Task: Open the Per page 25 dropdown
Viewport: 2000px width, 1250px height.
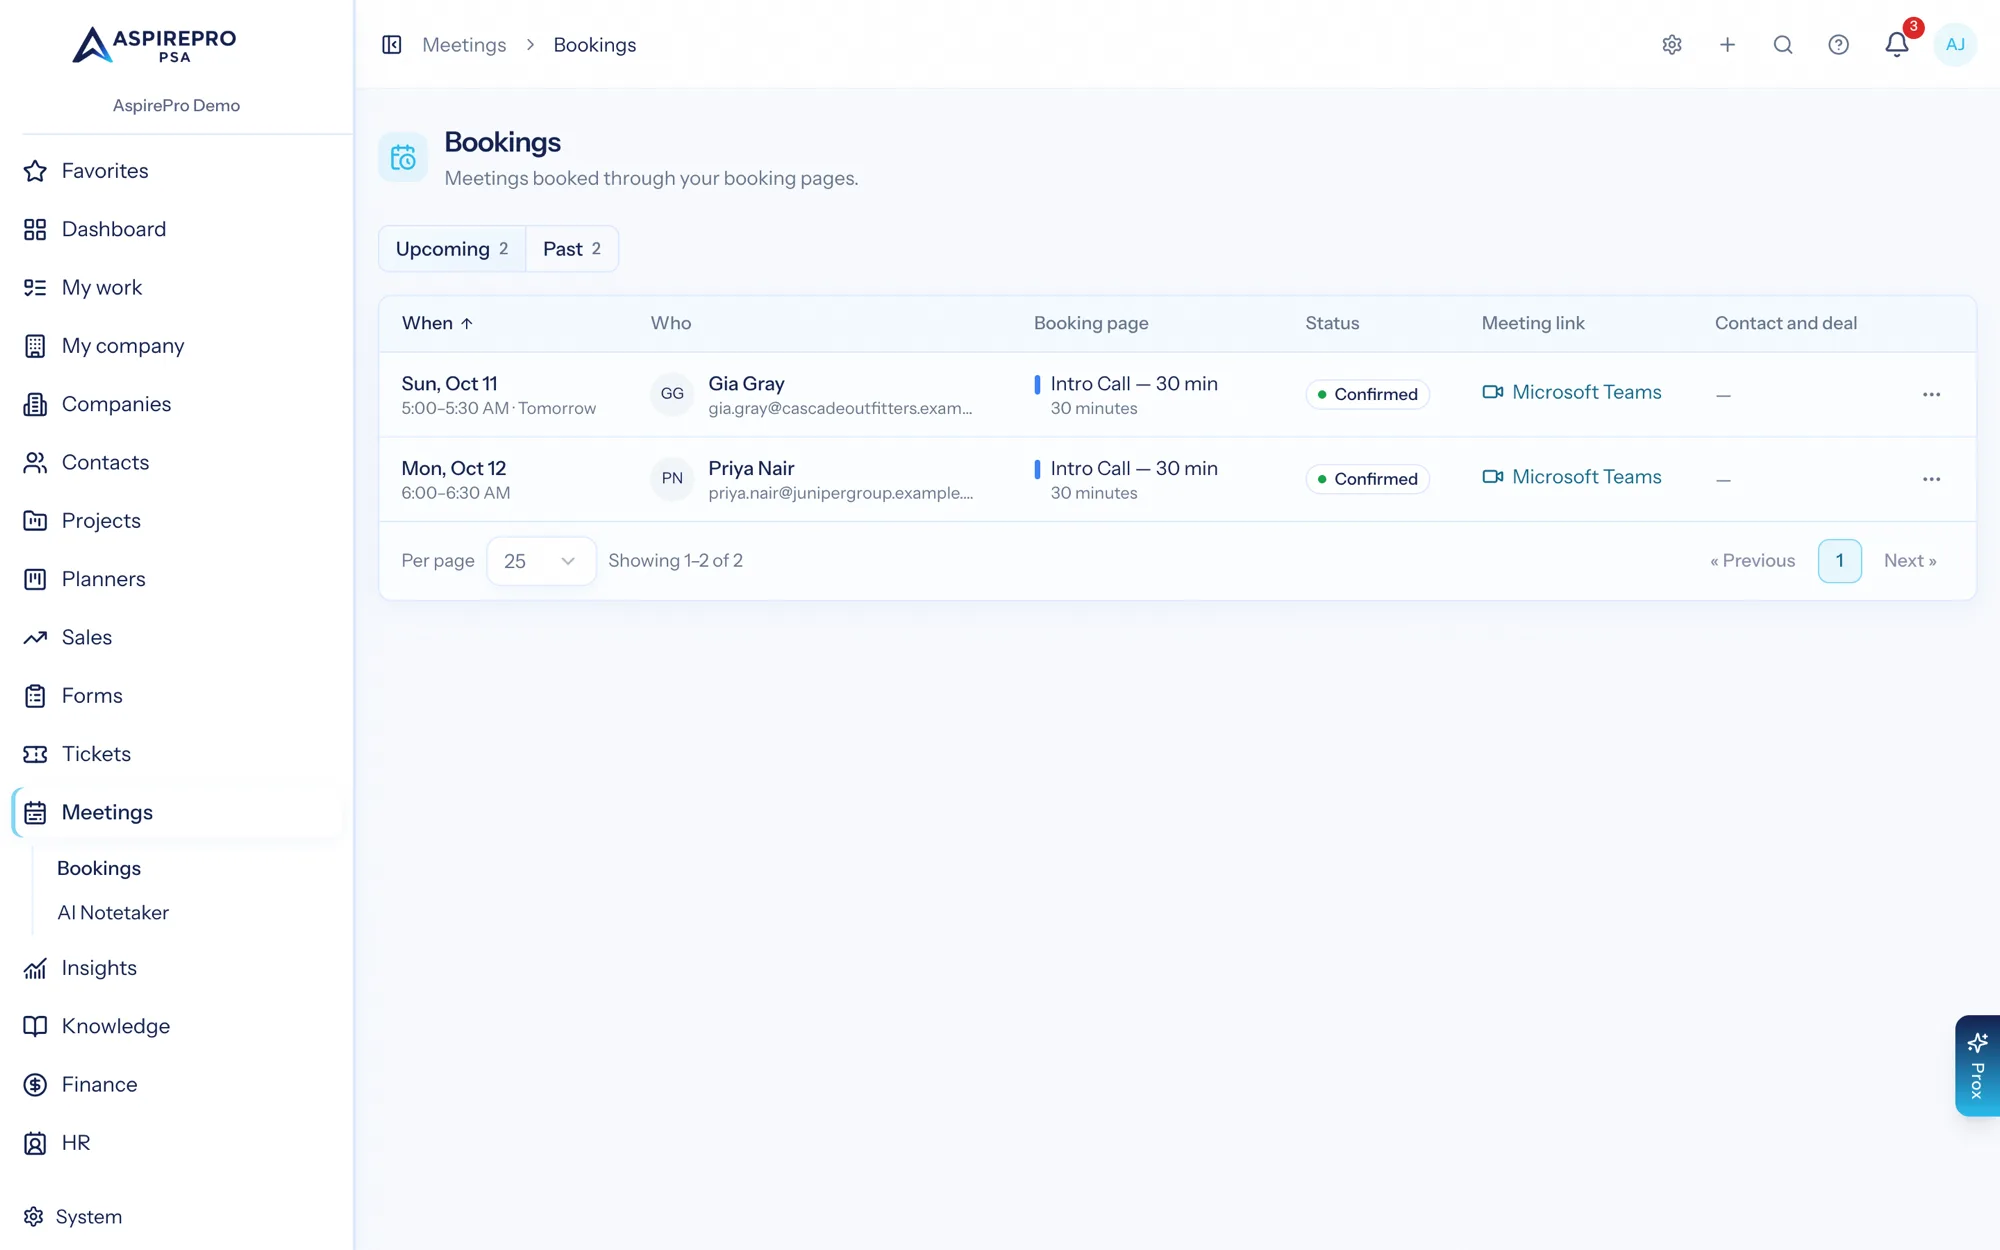Action: click(541, 561)
